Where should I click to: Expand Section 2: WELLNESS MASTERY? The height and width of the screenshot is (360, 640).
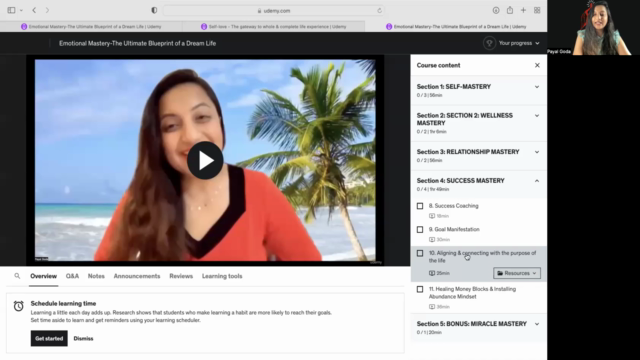click(537, 116)
